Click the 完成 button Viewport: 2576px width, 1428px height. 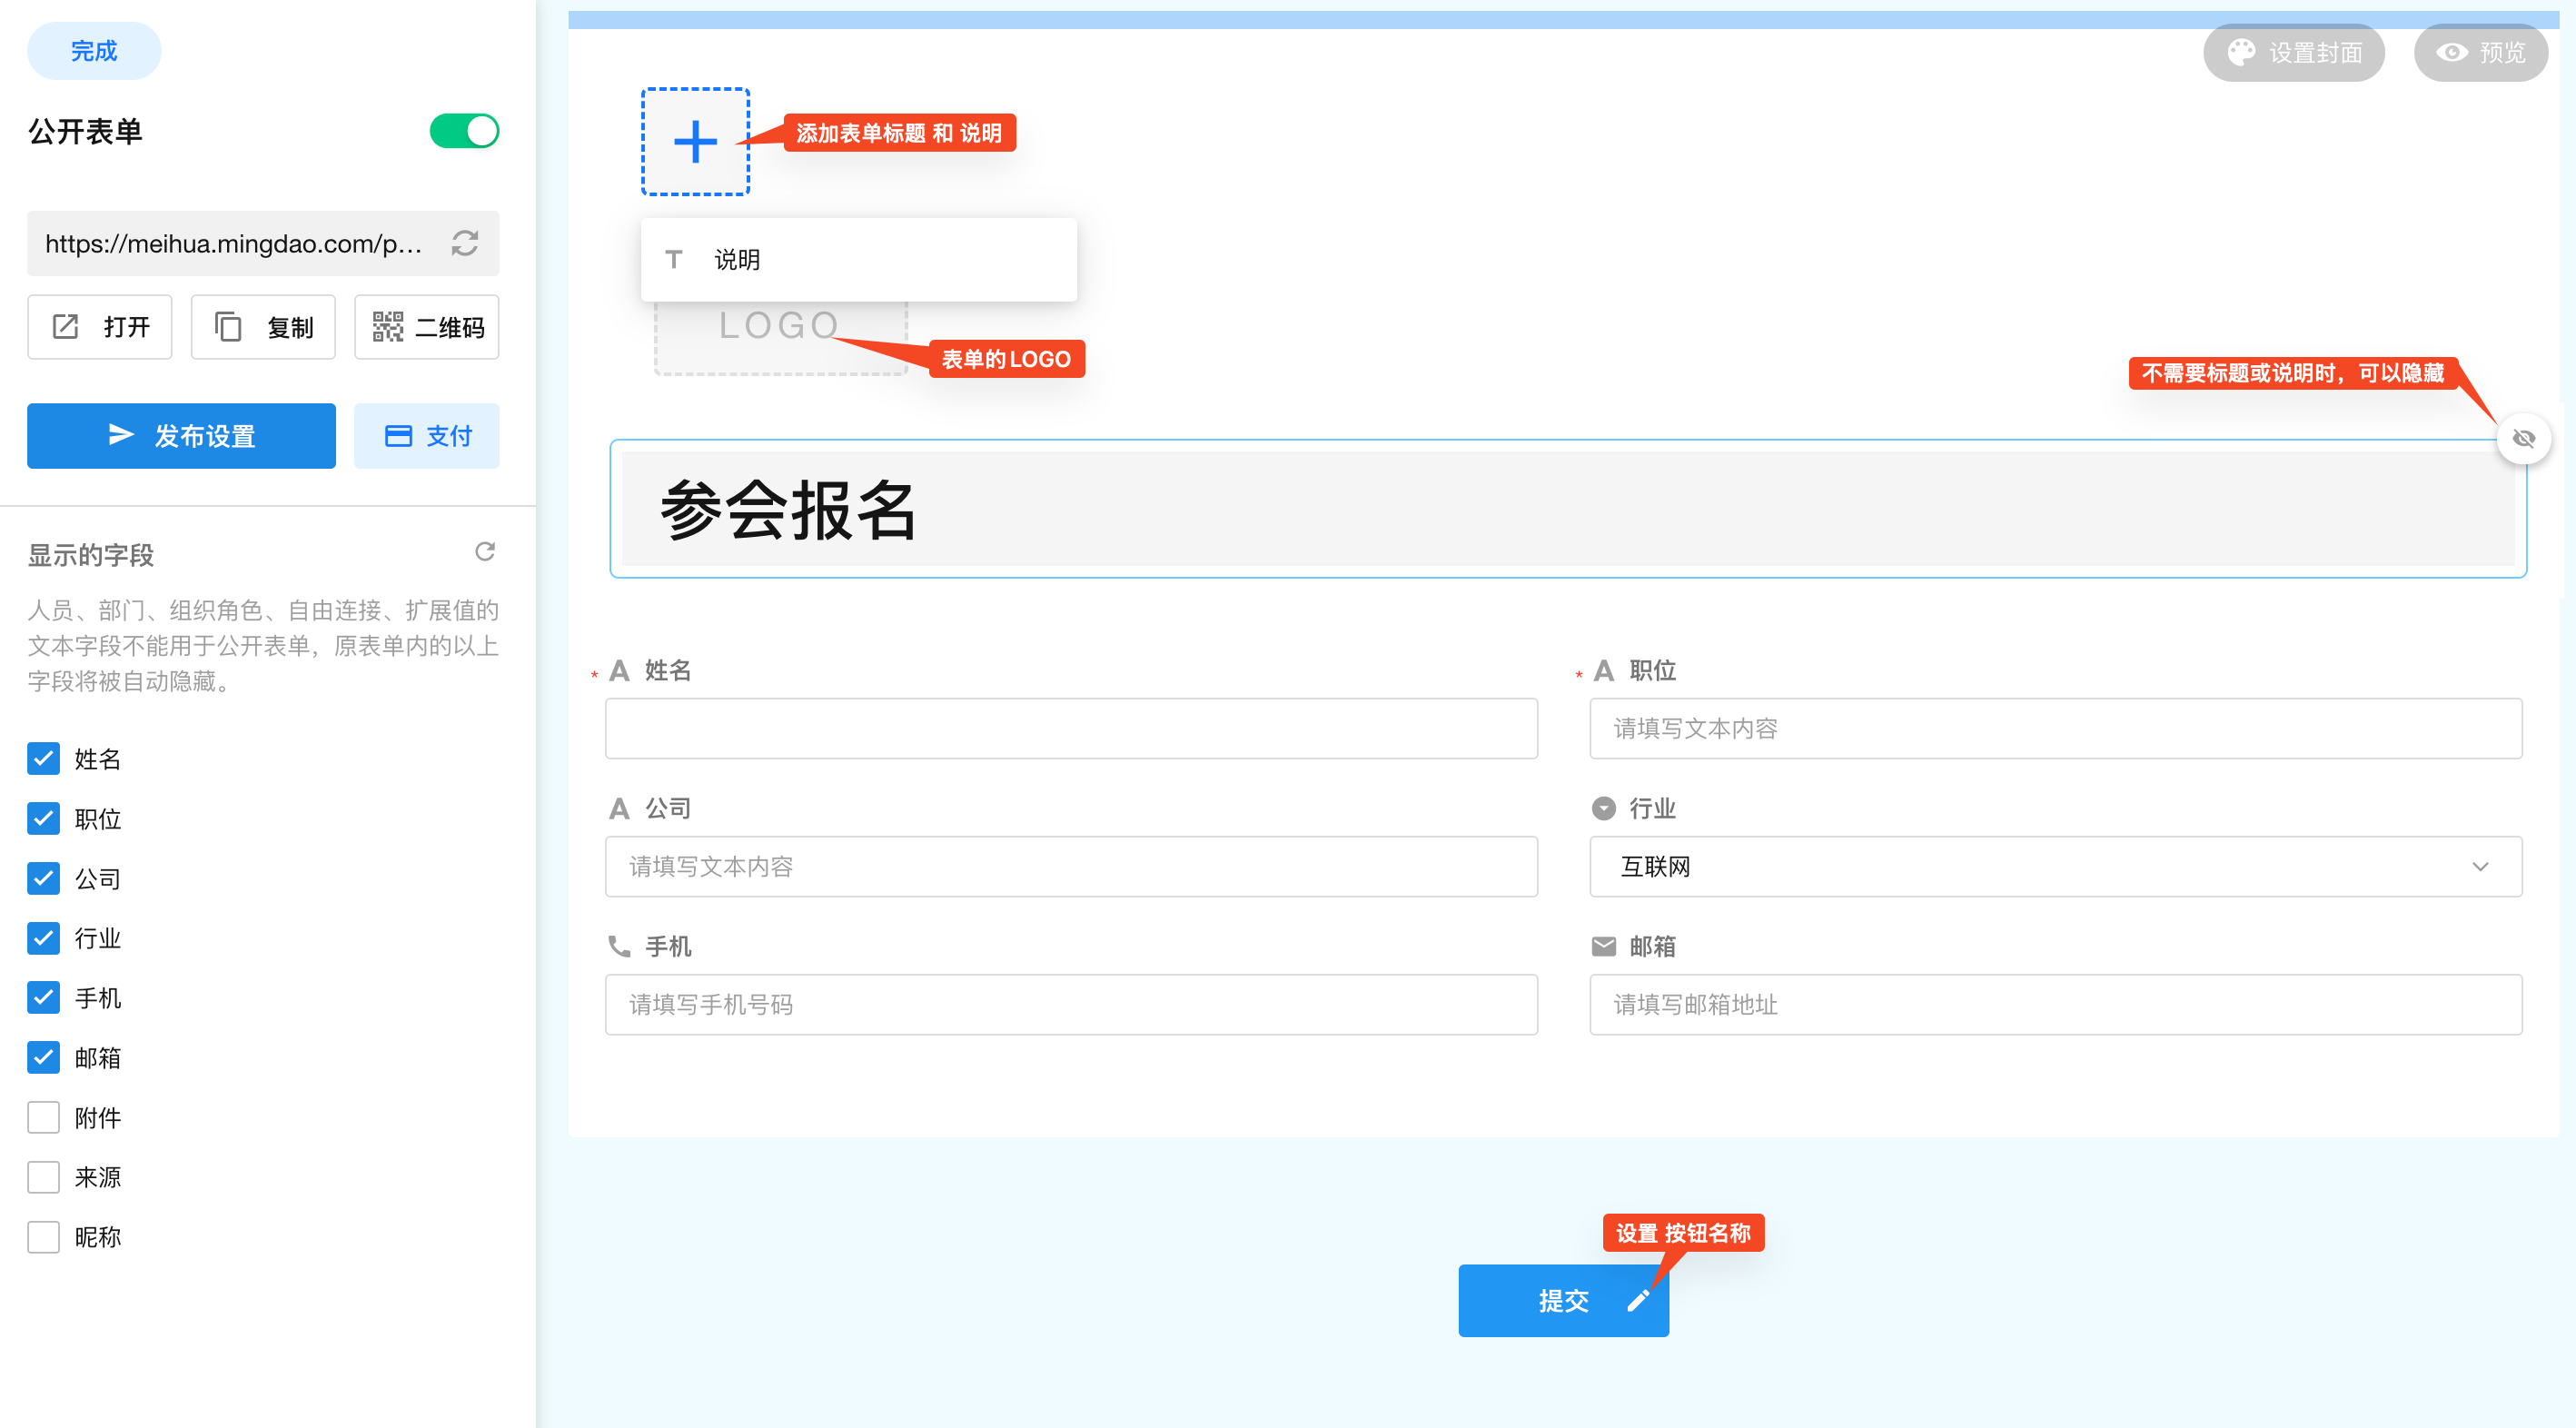[94, 51]
